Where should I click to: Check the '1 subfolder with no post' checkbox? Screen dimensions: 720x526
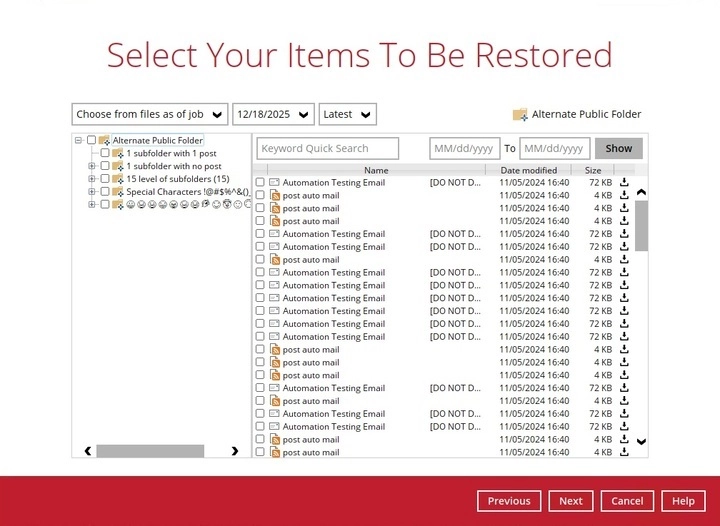click(x=105, y=166)
